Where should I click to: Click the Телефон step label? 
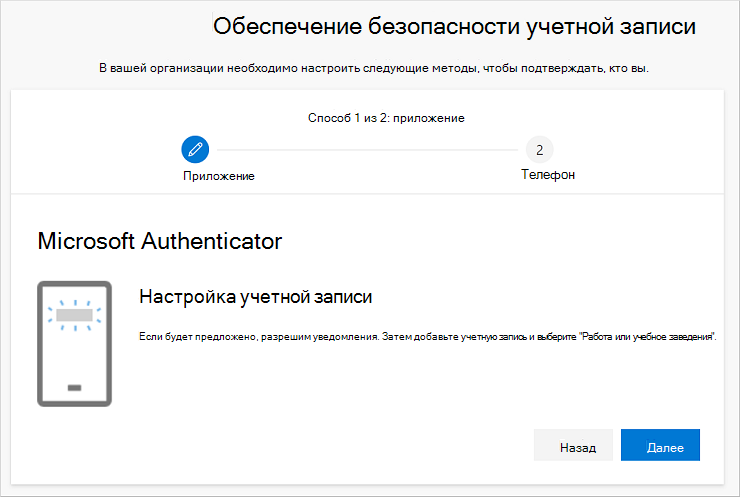(548, 175)
